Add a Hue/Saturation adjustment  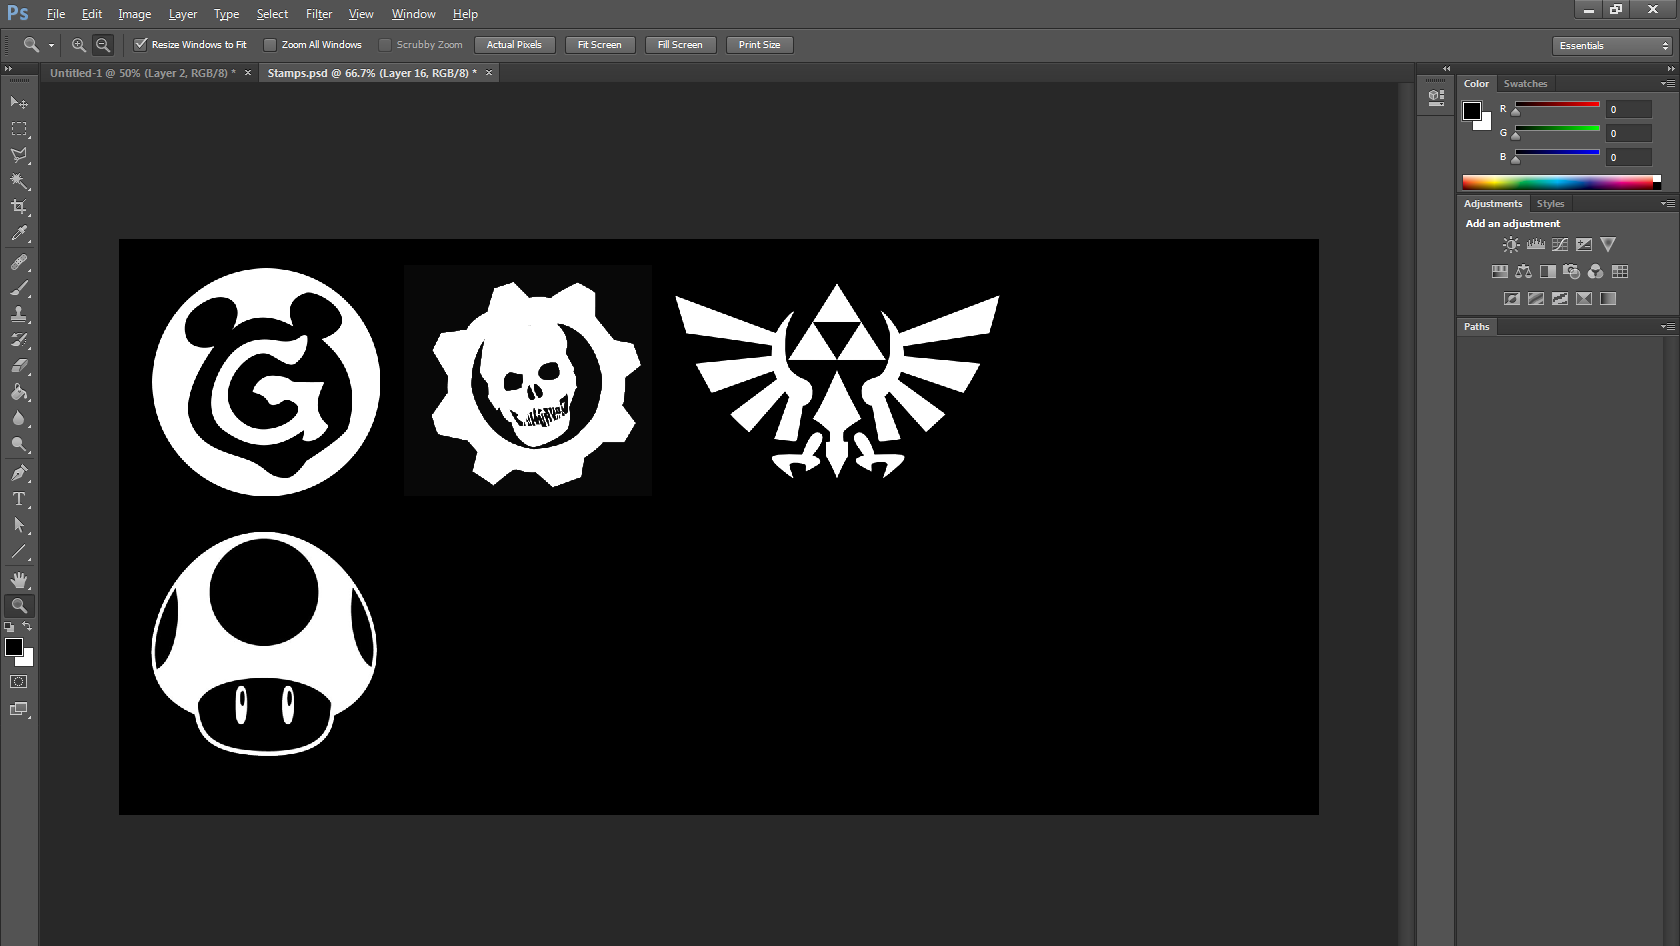tap(1500, 271)
